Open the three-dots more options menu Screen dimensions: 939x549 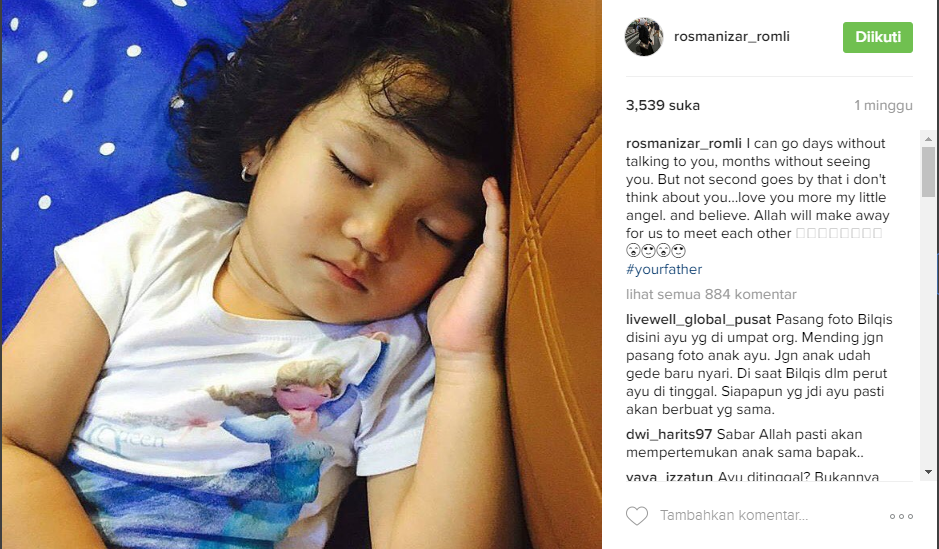click(901, 516)
